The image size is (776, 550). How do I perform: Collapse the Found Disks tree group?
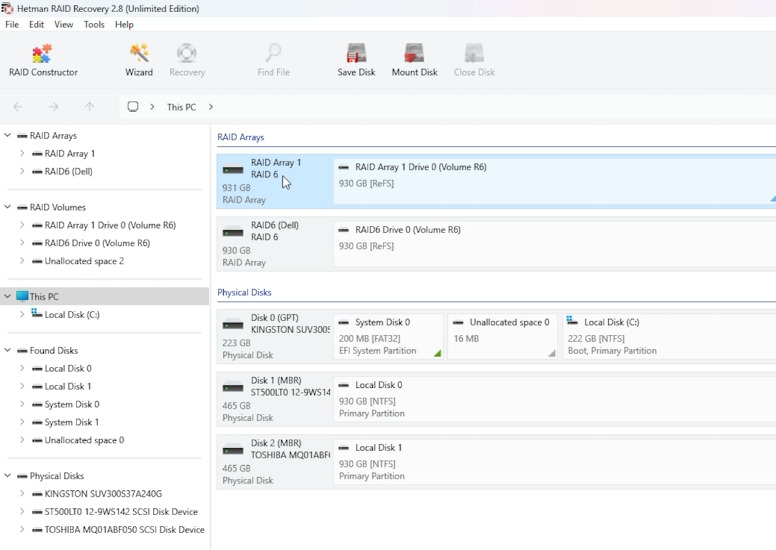[x=7, y=350]
